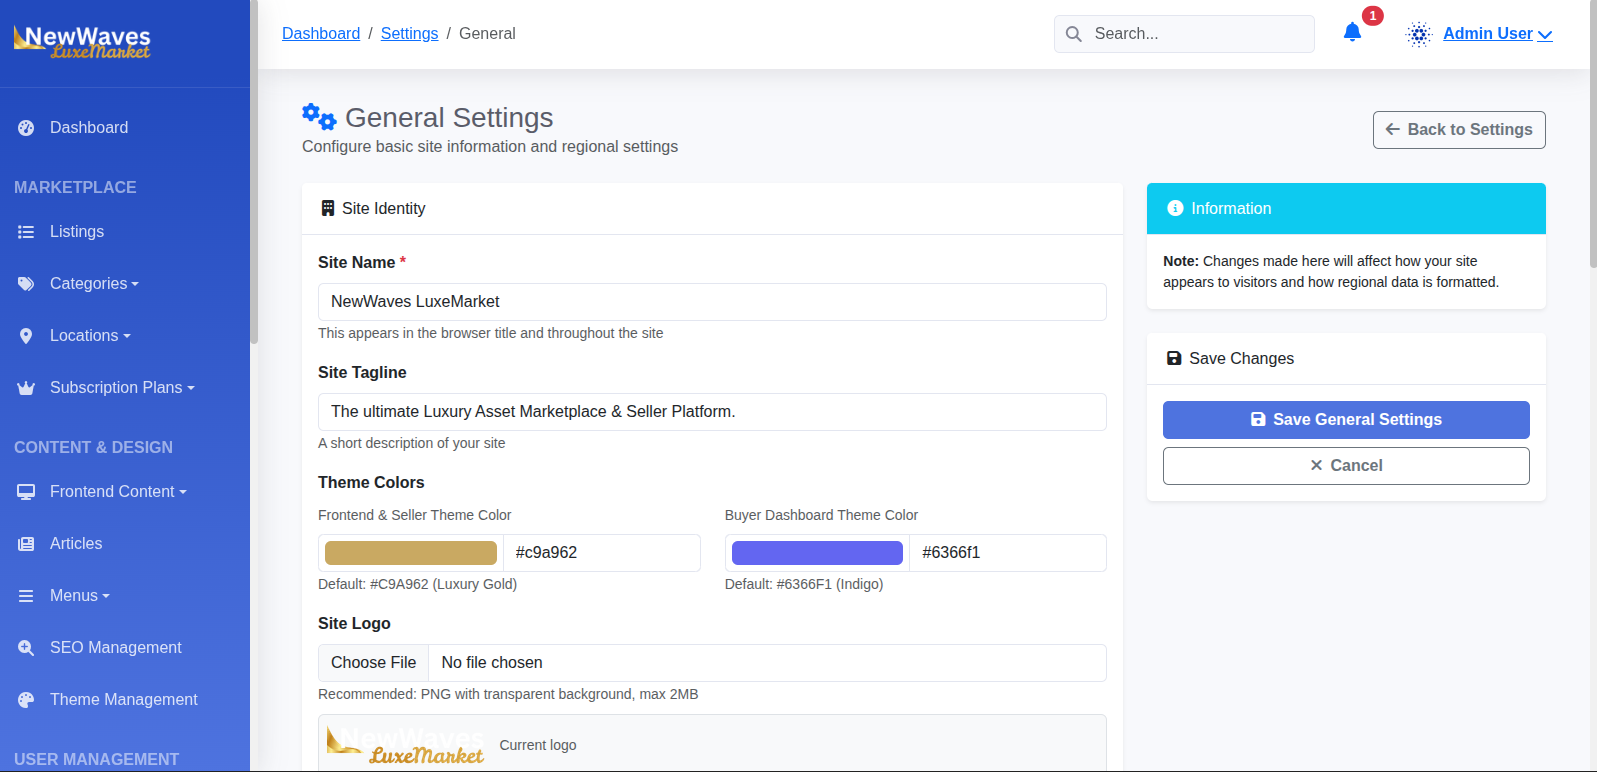Open Theme Management from the sidebar
This screenshot has height=772, width=1597.
pyautogui.click(x=125, y=700)
